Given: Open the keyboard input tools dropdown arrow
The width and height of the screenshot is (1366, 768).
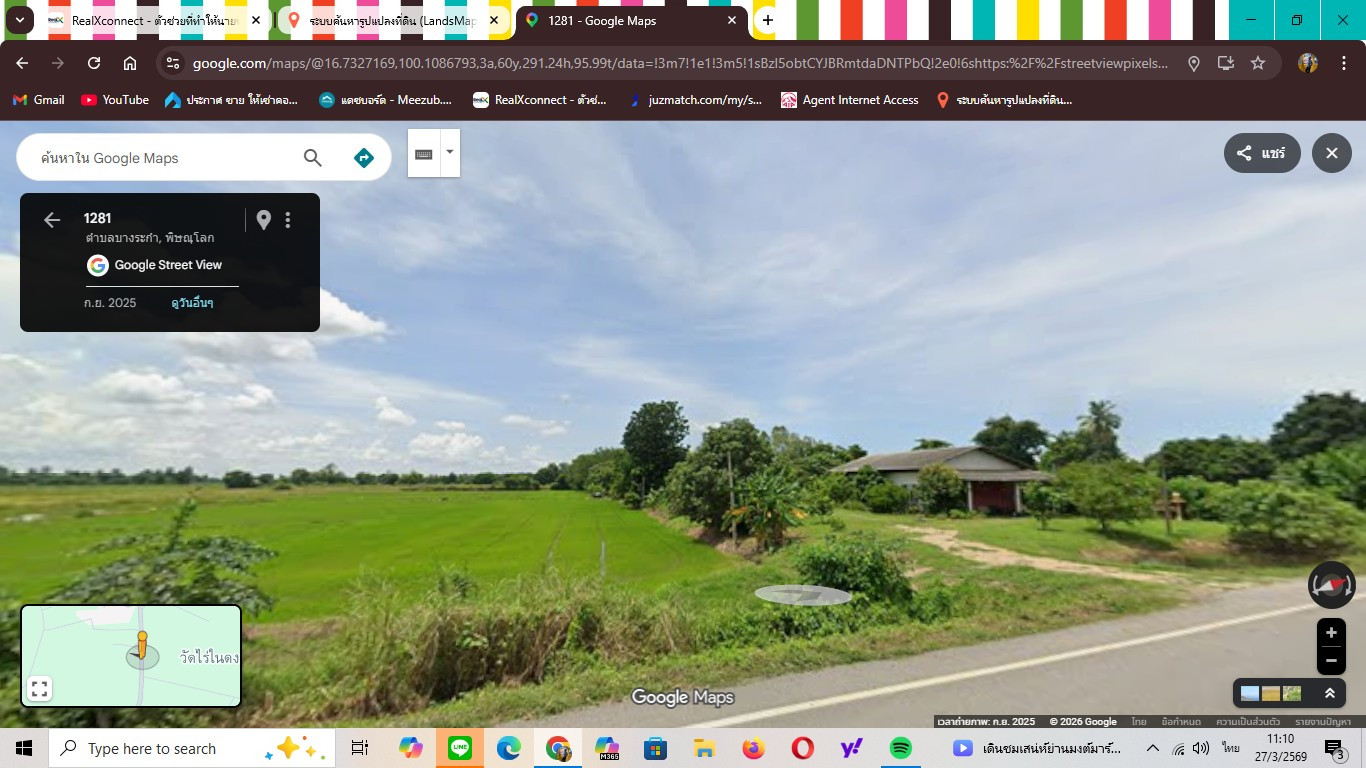Looking at the screenshot, I should tap(450, 153).
